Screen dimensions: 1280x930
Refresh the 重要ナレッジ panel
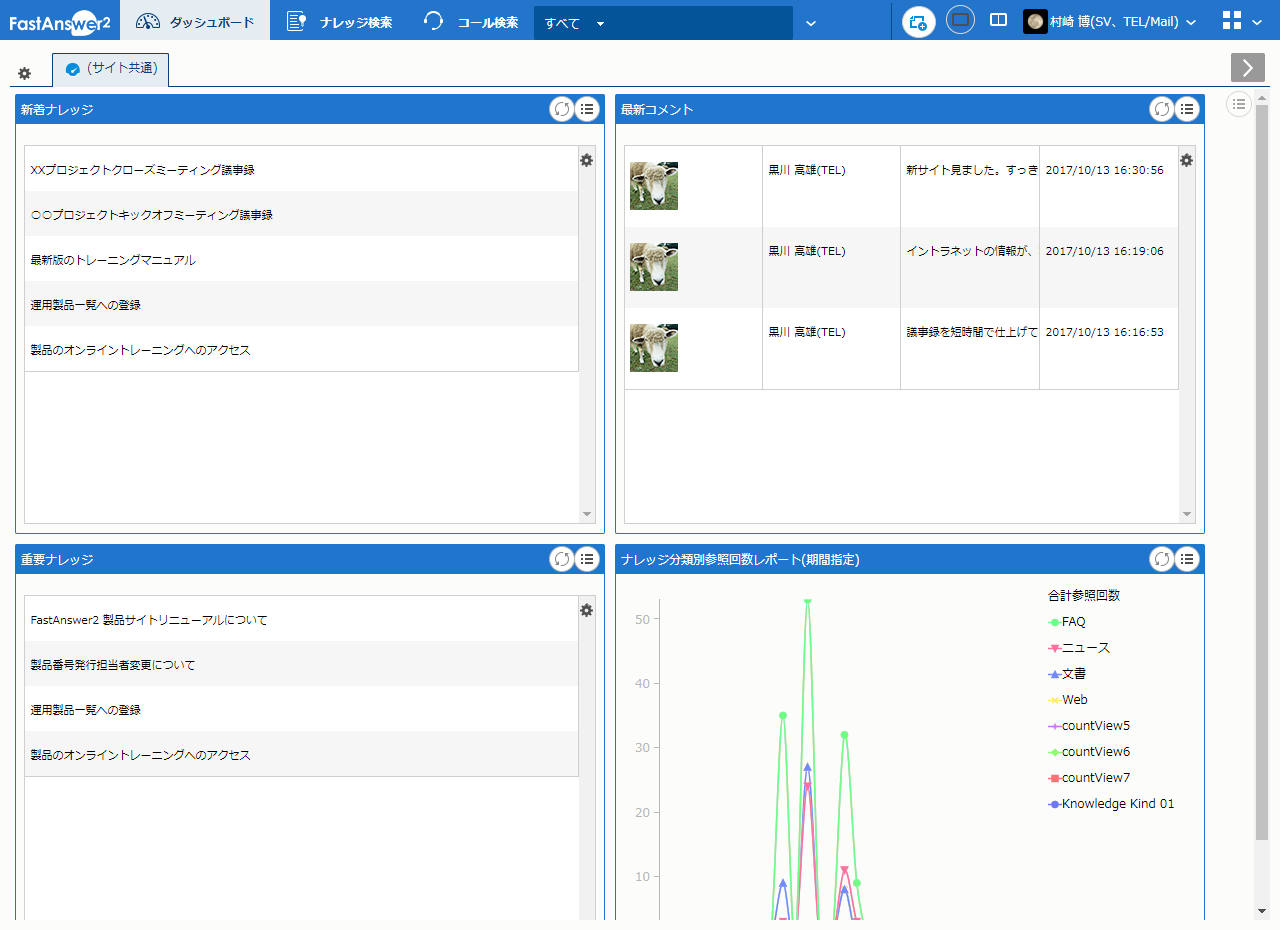coord(562,560)
